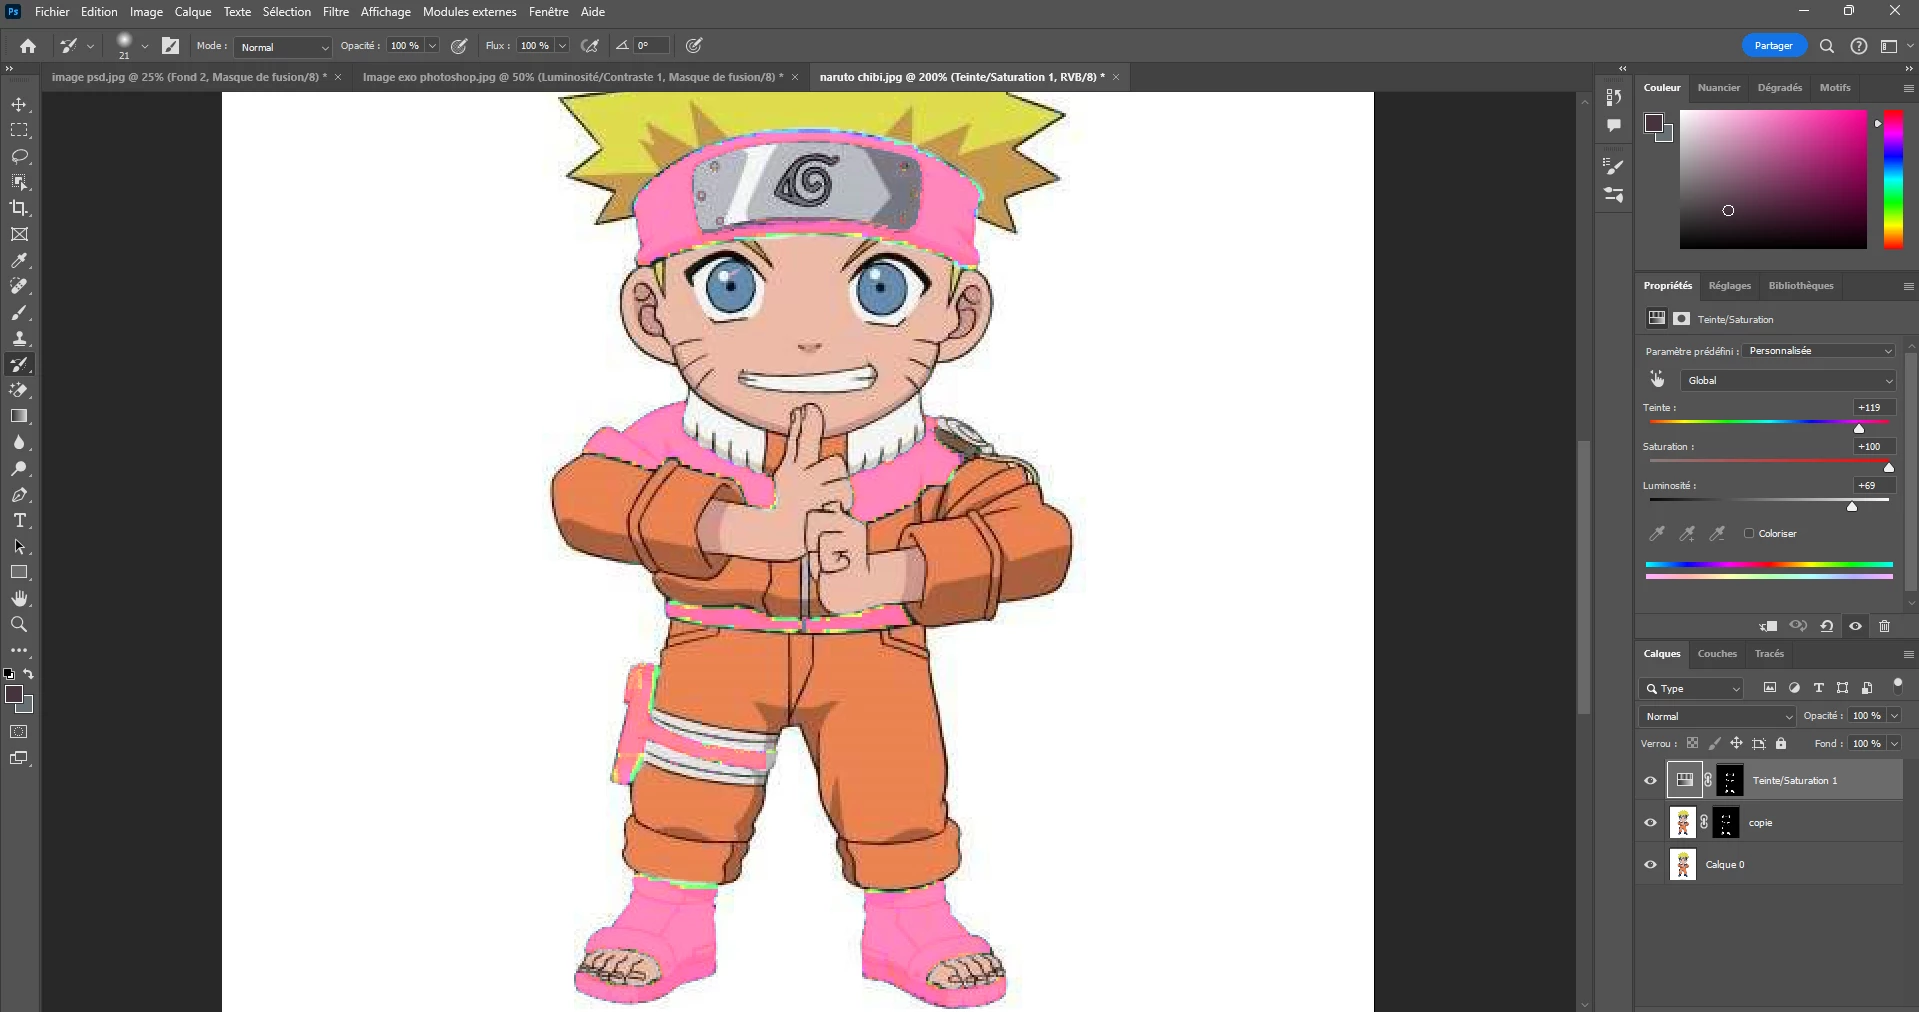Select the Move tool
Viewport: 1919px width, 1012px height.
pyautogui.click(x=19, y=105)
